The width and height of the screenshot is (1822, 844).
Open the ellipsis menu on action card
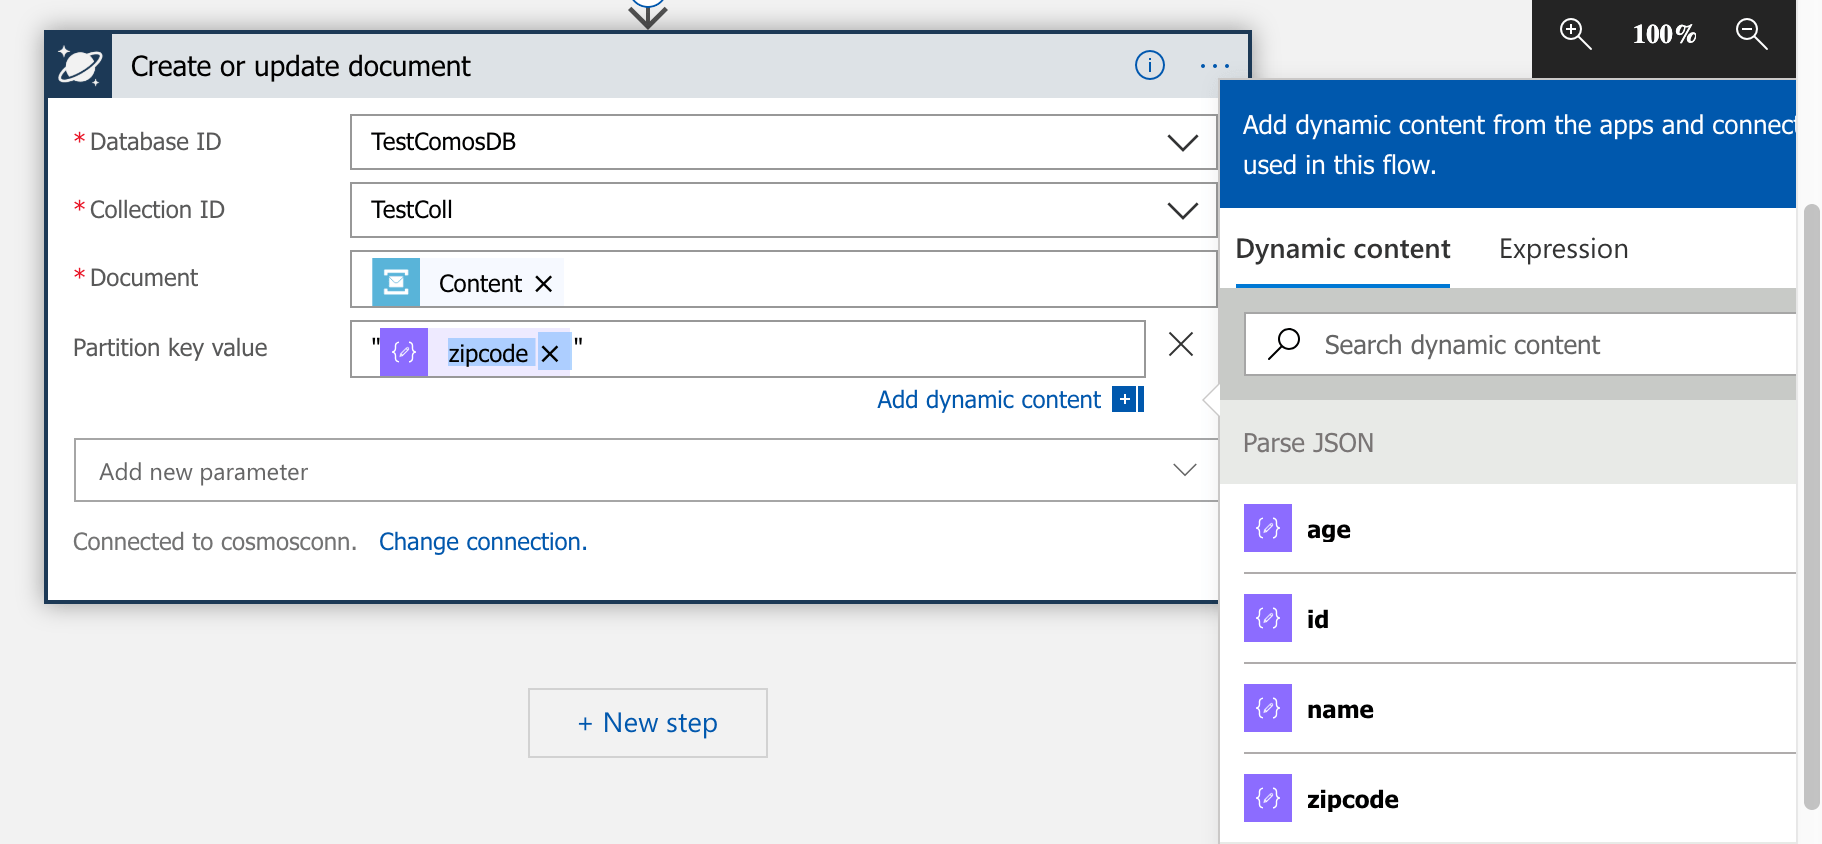1215,66
